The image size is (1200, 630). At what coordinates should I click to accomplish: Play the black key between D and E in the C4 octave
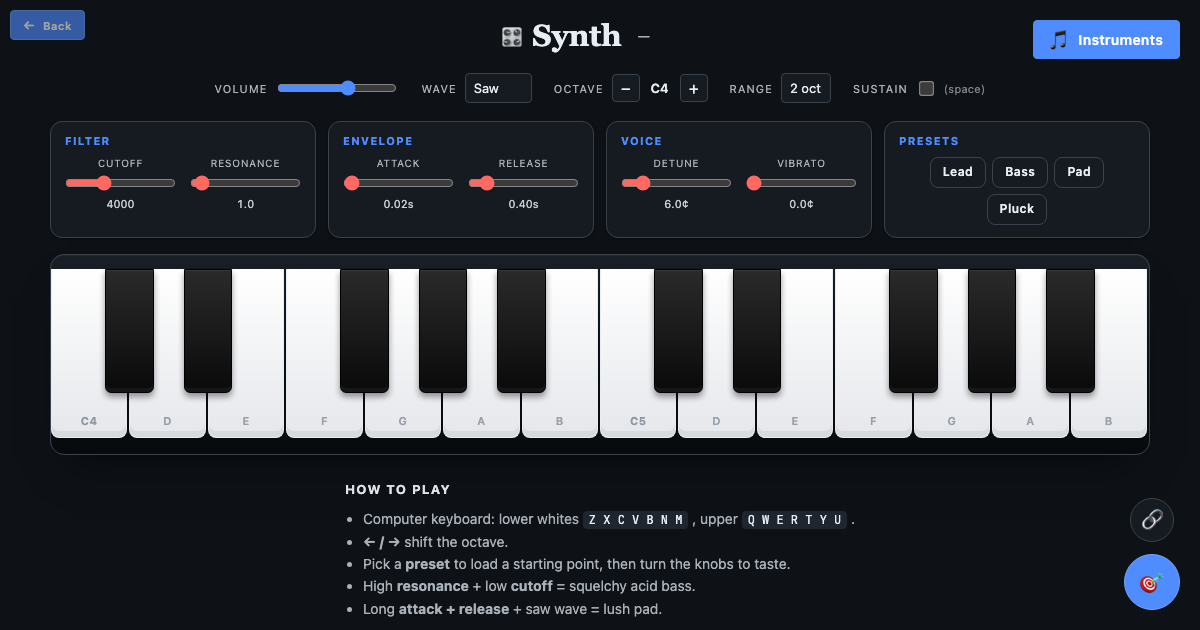(208, 330)
